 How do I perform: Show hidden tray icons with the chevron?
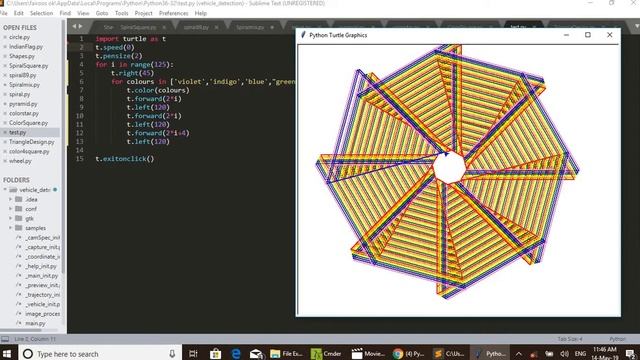518,353
